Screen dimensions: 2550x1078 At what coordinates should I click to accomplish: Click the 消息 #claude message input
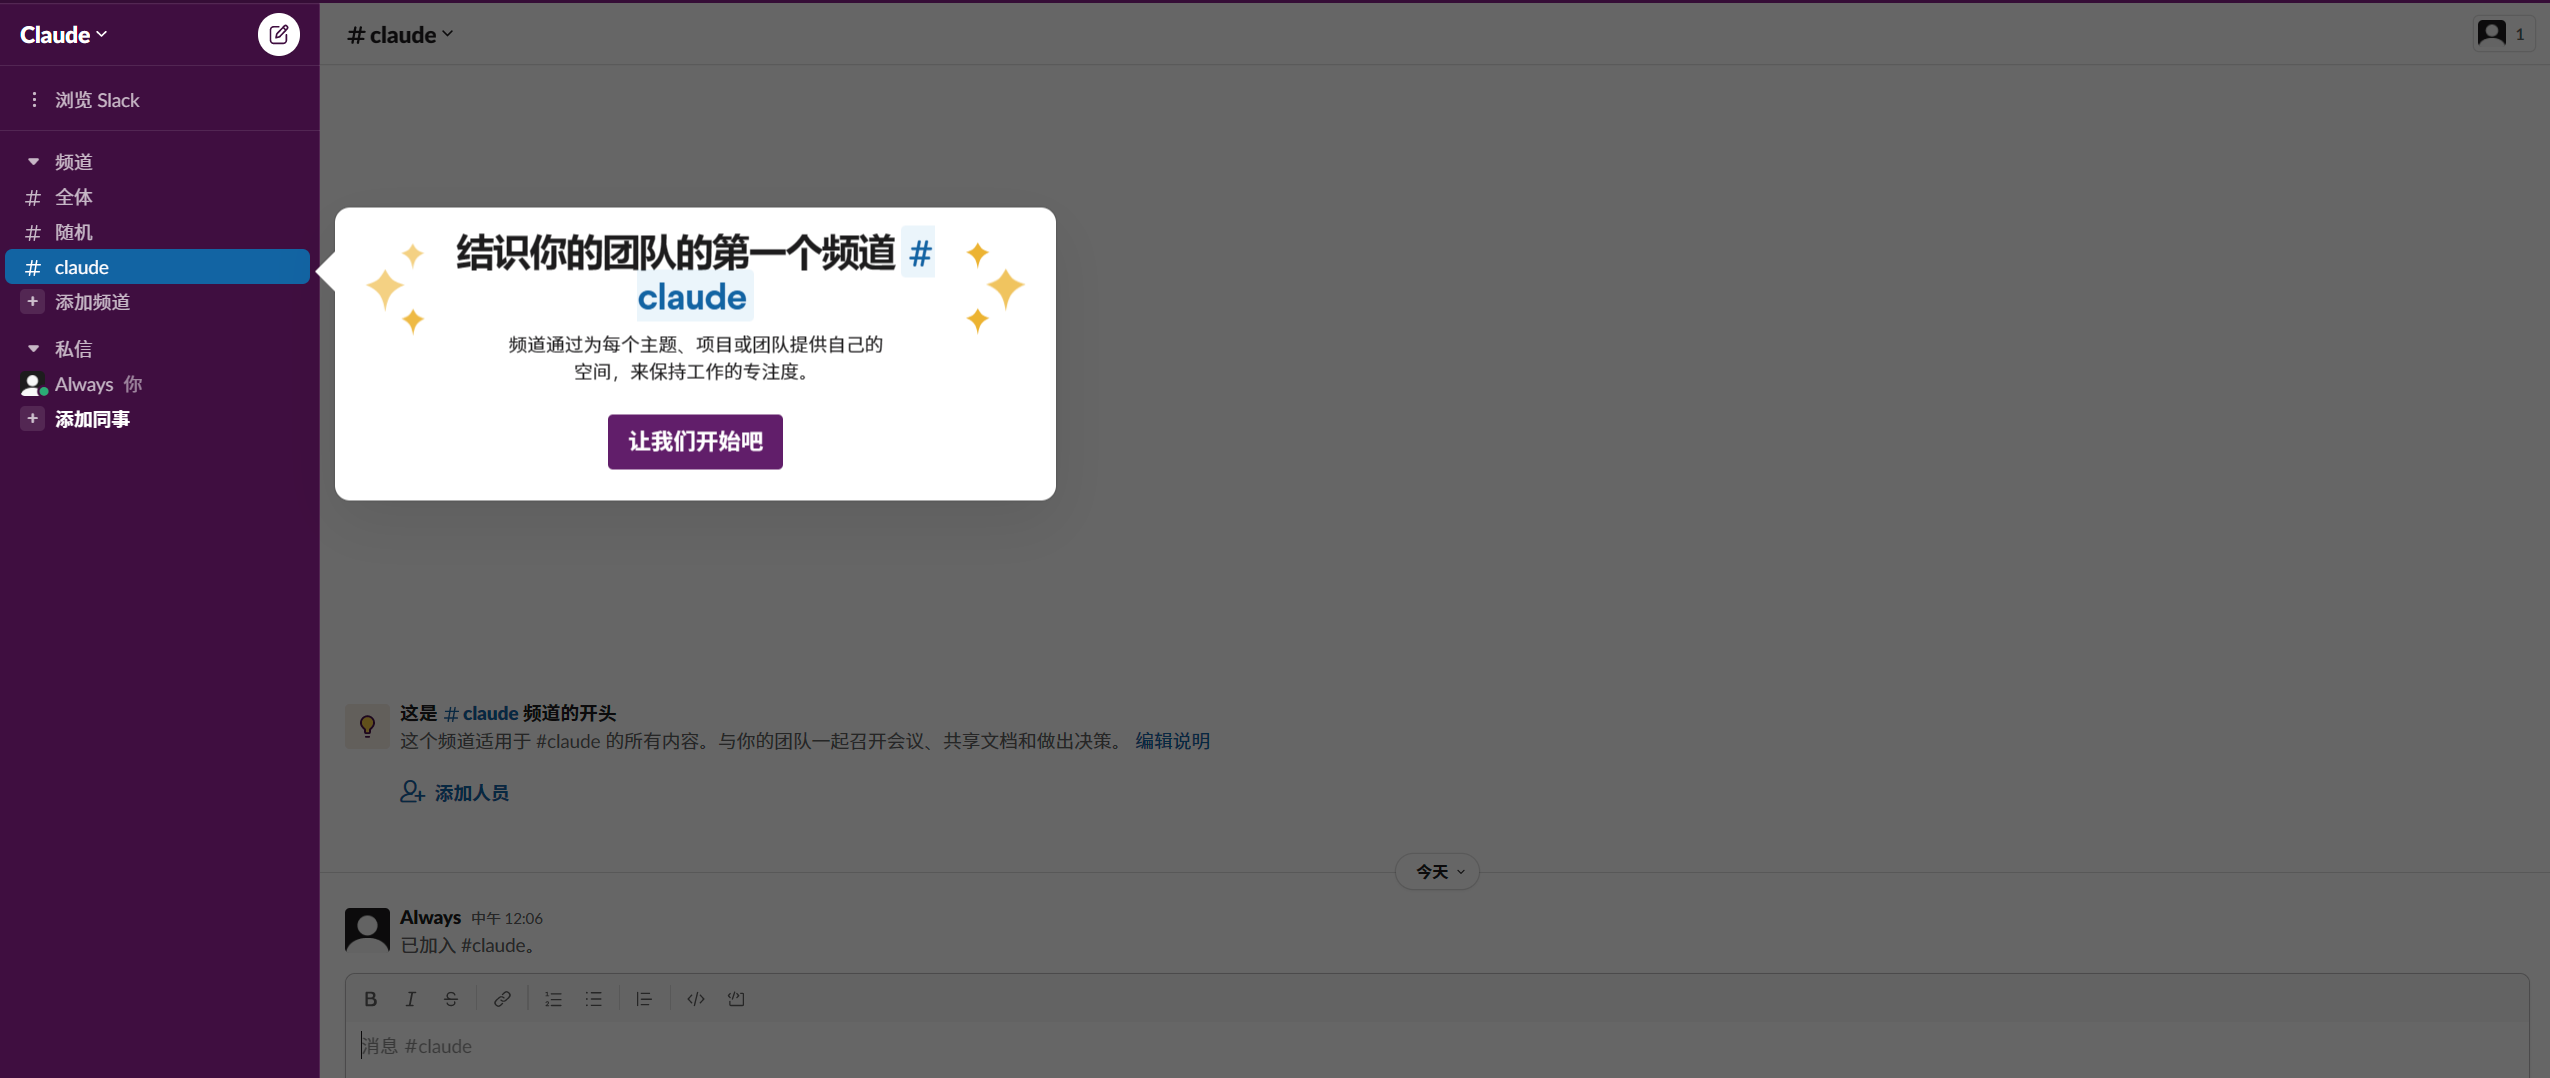click(x=1437, y=1046)
